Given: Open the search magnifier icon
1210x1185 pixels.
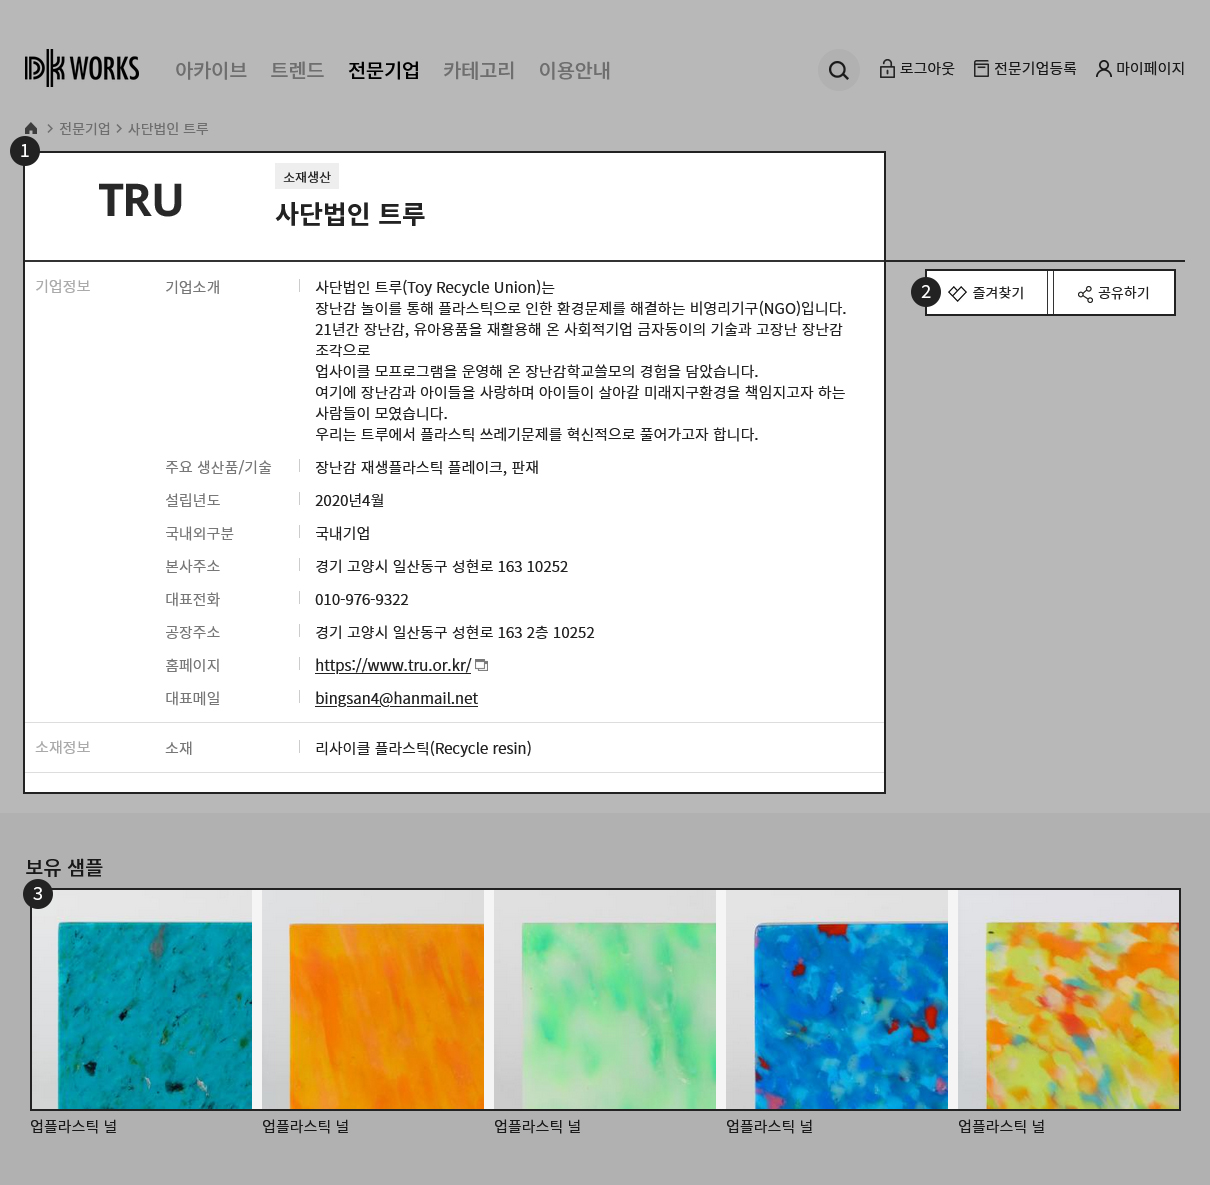Looking at the screenshot, I should [838, 70].
